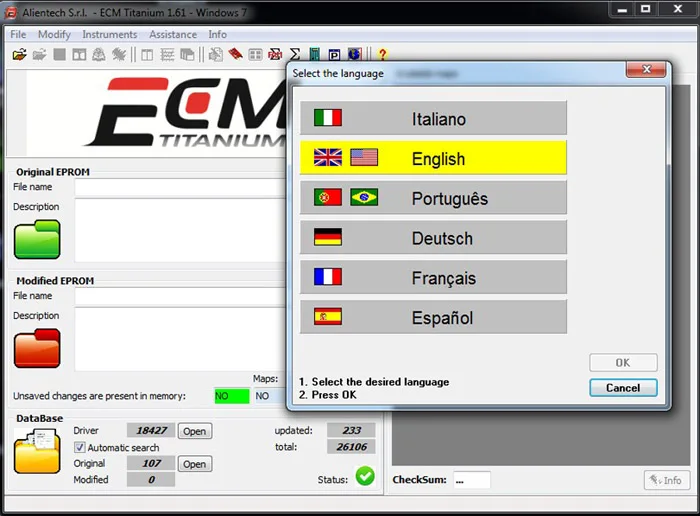Click the Info button beside CheckSum
700x516 pixels.
pos(667,480)
